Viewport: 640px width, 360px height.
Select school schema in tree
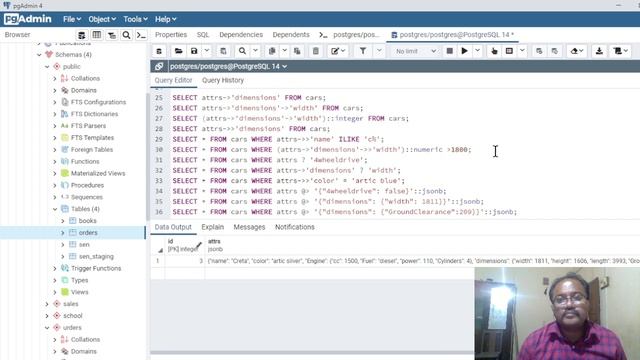pos(73,316)
